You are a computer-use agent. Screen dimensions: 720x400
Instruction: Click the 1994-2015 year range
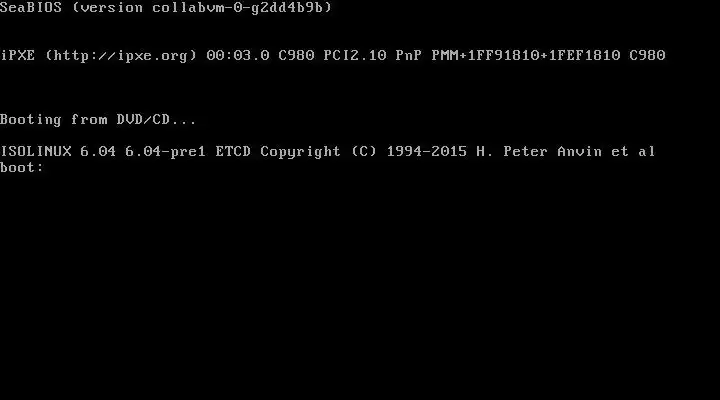click(427, 151)
